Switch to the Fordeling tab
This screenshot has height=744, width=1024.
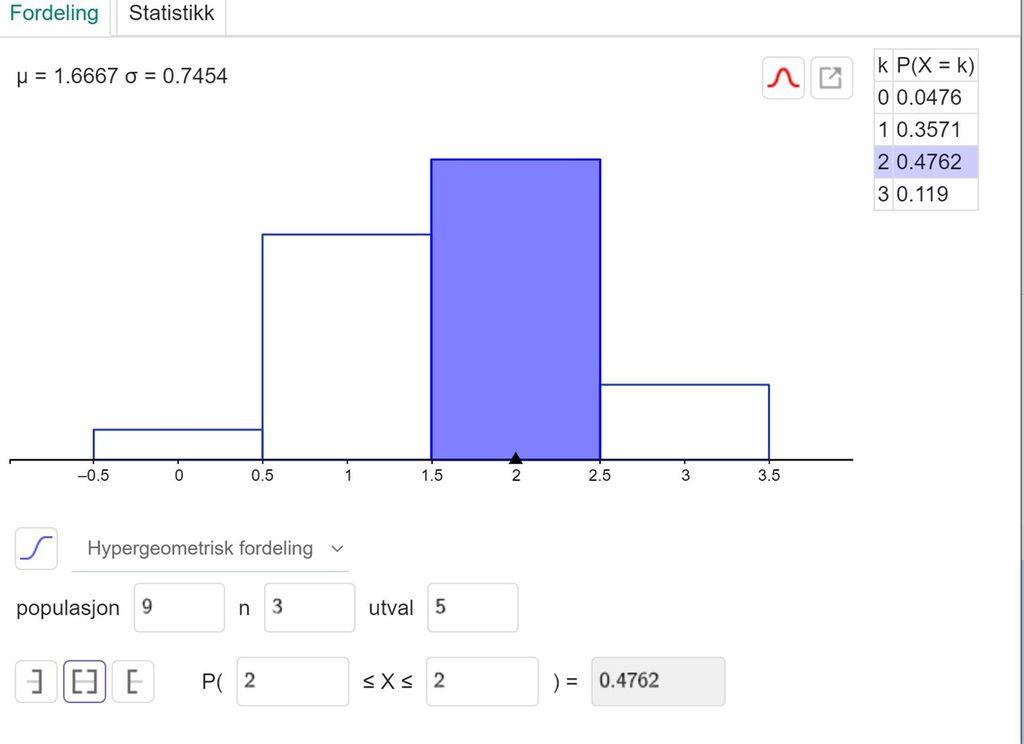pyautogui.click(x=54, y=14)
